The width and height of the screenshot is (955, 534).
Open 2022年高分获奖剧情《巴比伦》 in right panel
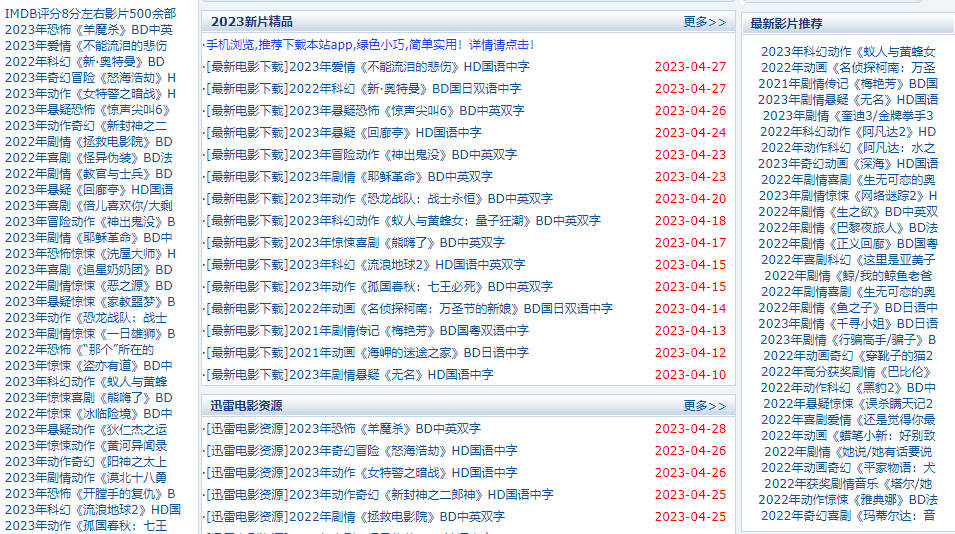pos(848,371)
